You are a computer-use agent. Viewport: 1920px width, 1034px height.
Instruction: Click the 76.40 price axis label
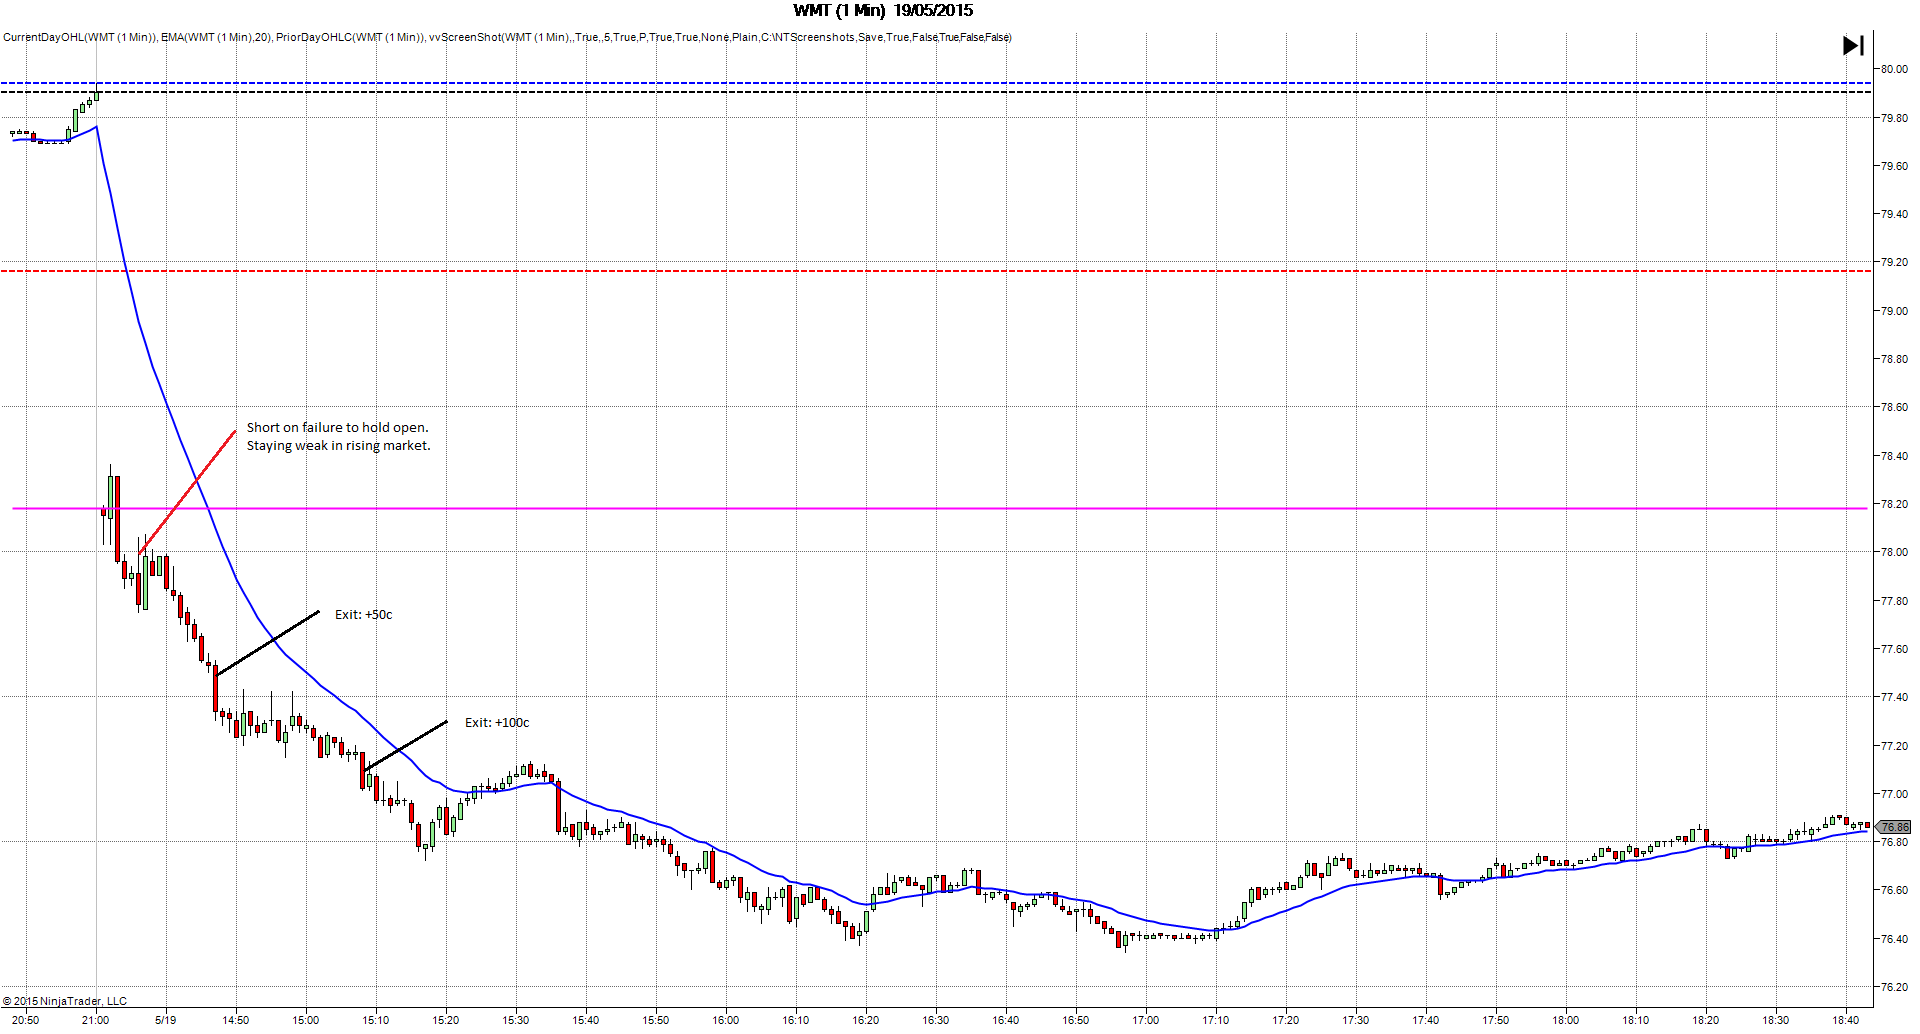point(1894,939)
